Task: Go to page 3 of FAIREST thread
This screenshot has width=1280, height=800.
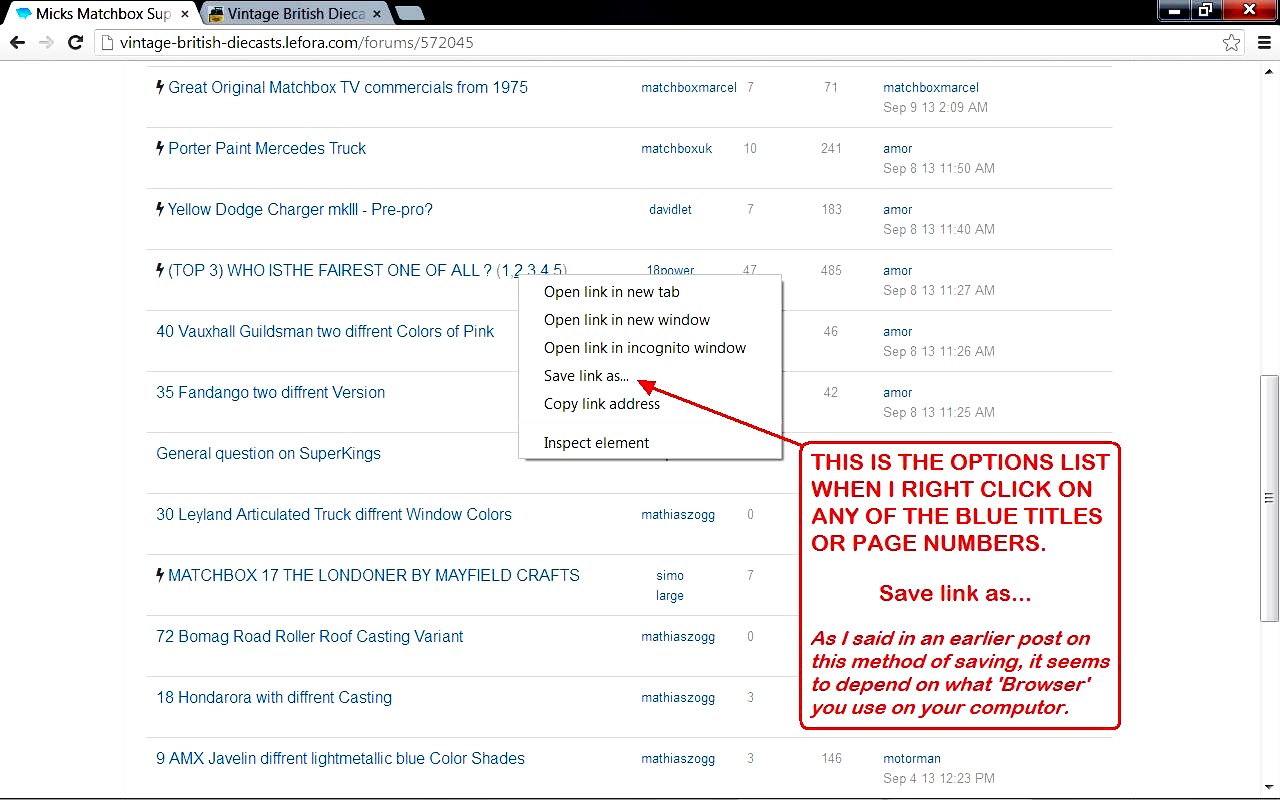Action: pos(531,271)
